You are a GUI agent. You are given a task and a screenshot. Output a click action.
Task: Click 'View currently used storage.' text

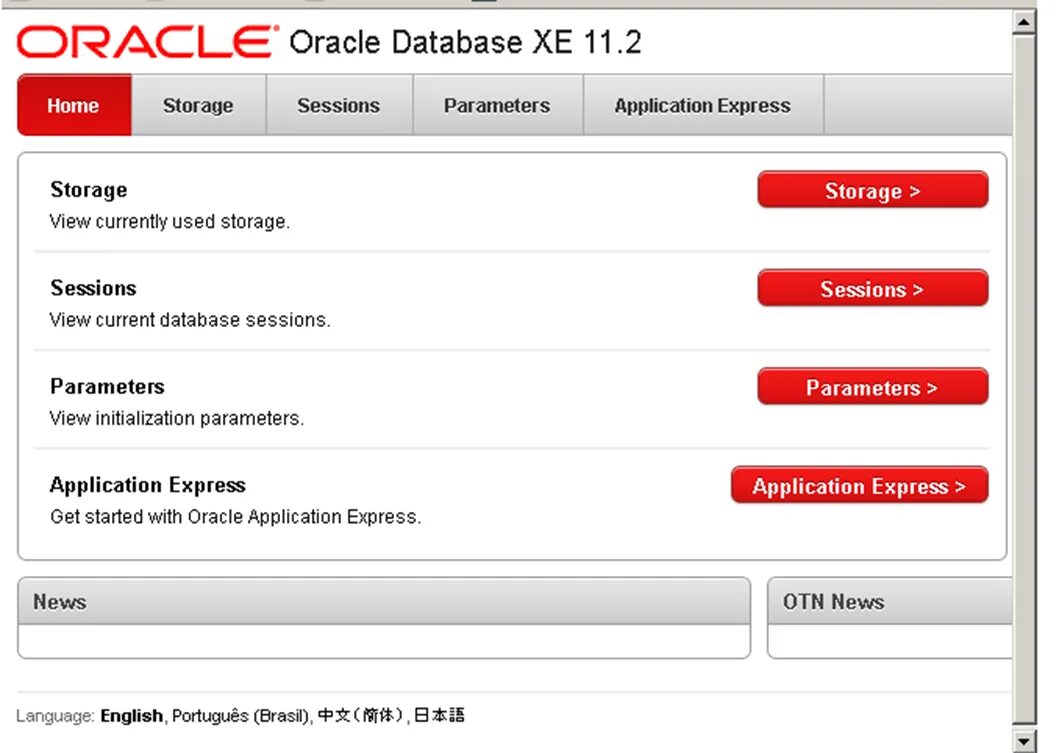[170, 222]
